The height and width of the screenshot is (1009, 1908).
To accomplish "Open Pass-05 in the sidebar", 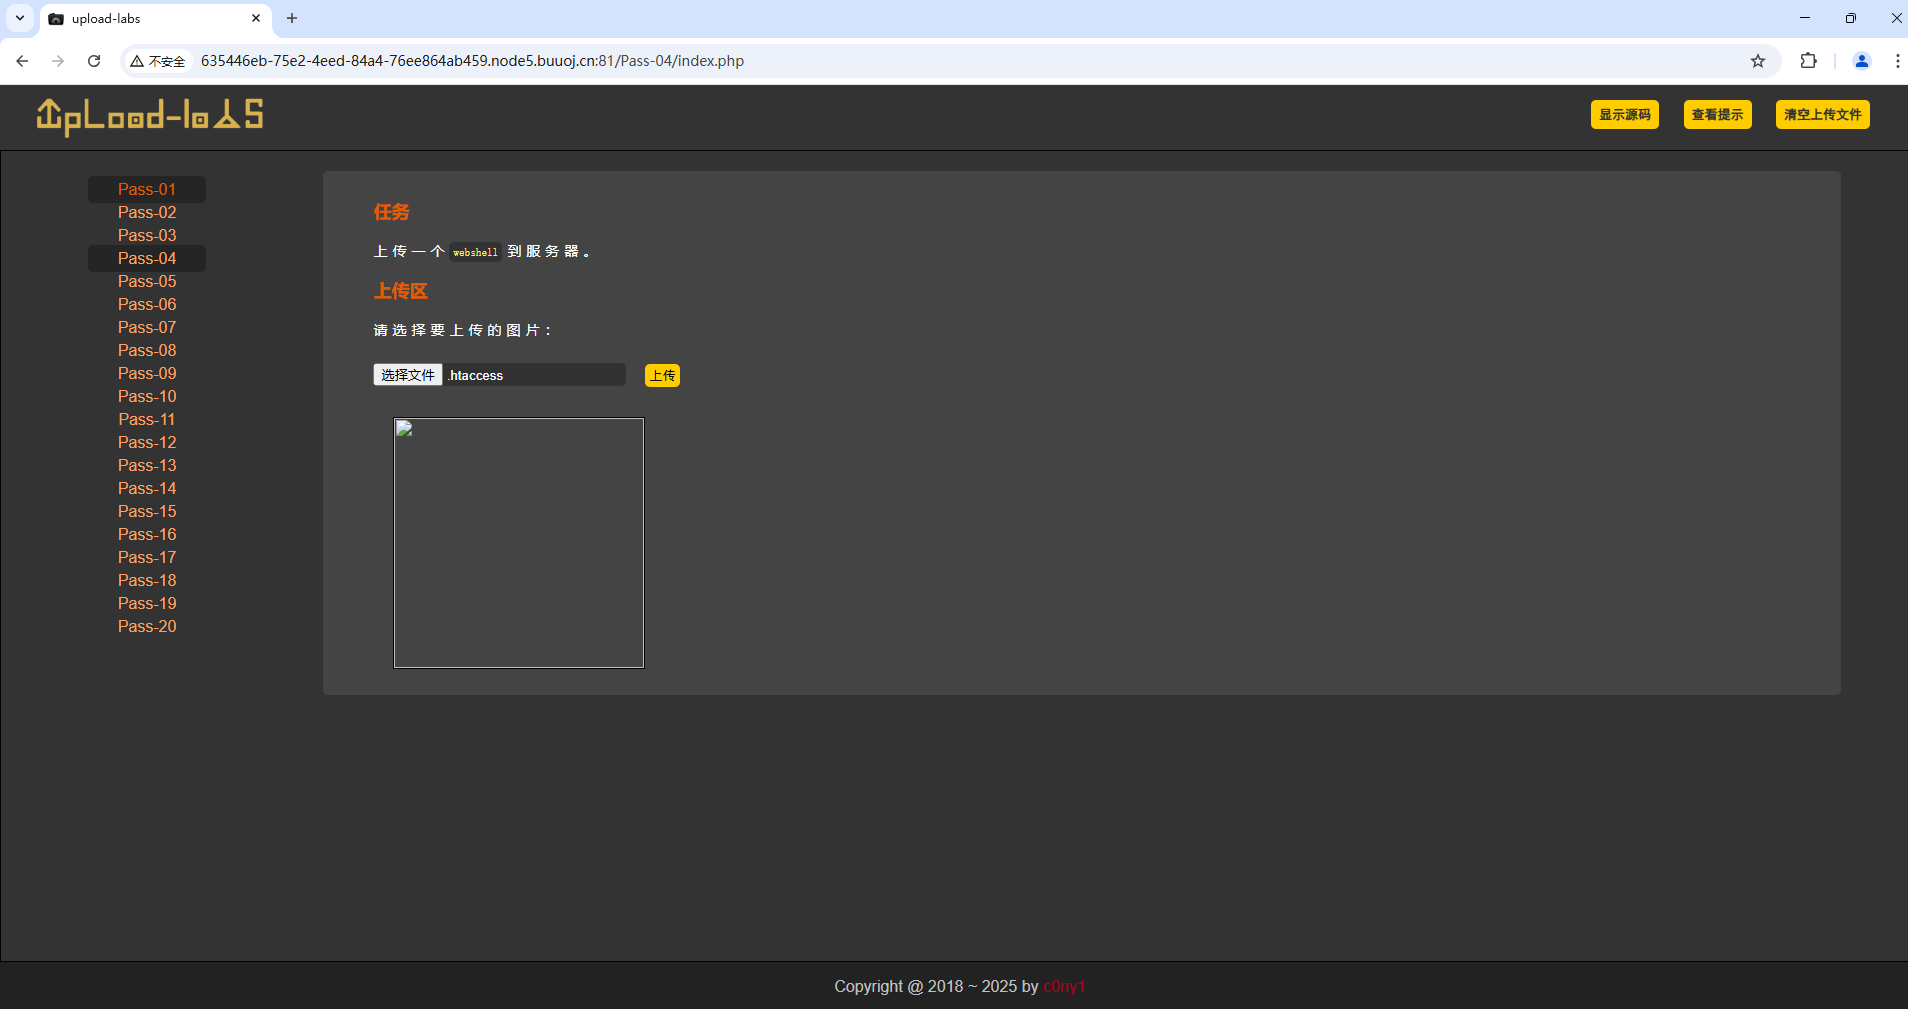I will click(147, 281).
